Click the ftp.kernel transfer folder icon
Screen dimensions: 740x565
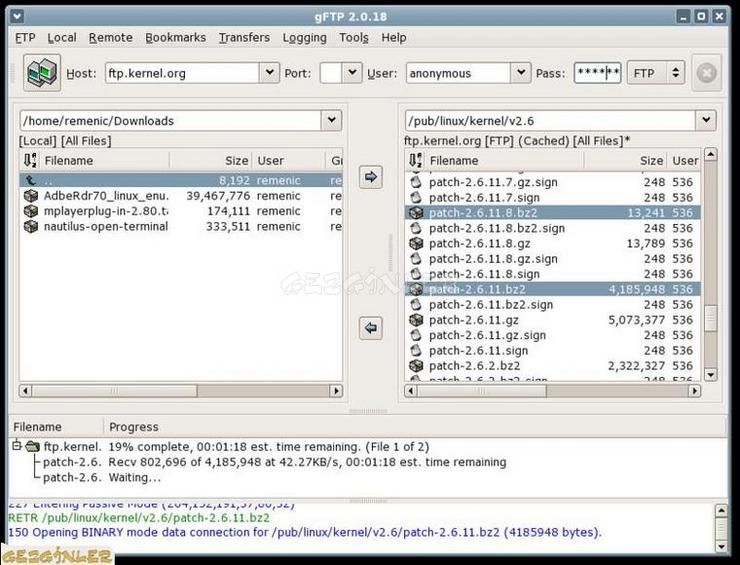(32, 446)
